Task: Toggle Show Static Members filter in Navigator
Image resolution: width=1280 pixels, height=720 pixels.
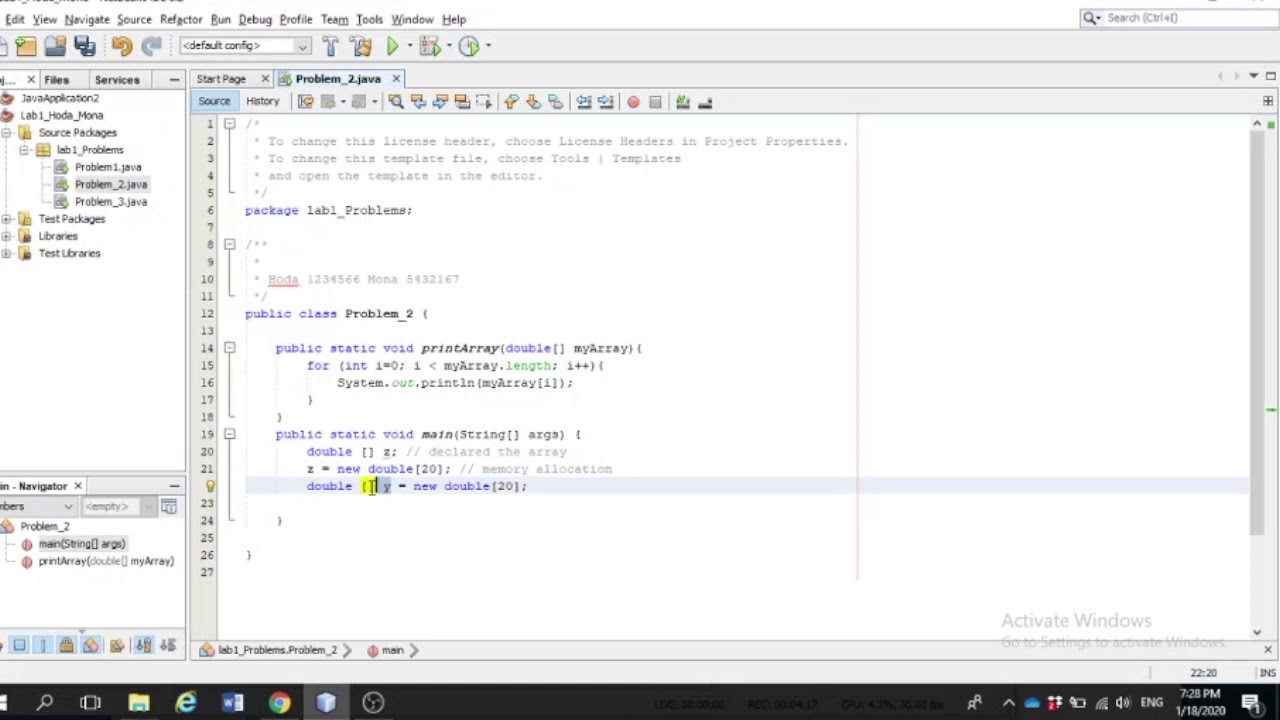Action: 43,646
